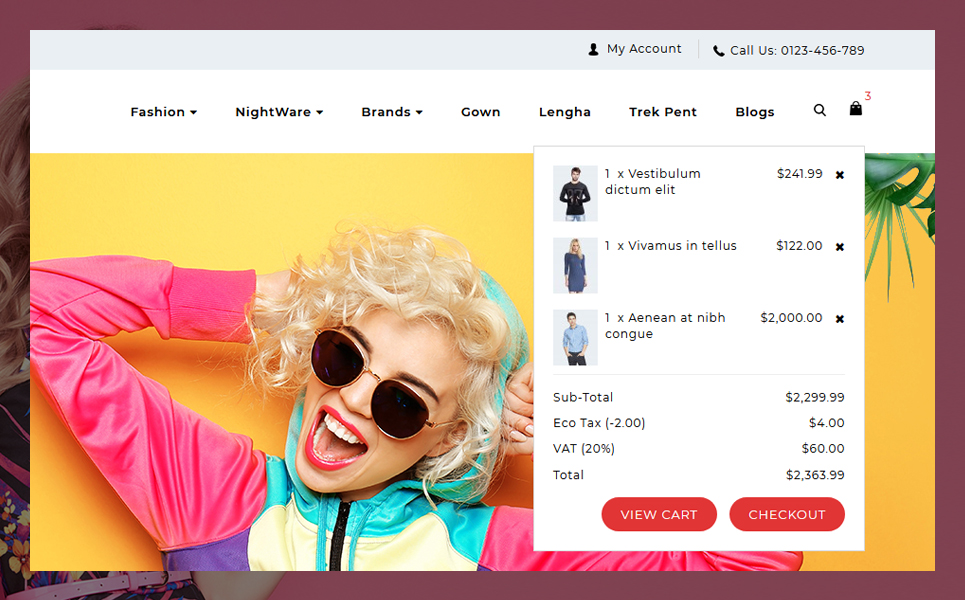Click the Sub-Total label
The width and height of the screenshot is (965, 600).
pos(583,397)
